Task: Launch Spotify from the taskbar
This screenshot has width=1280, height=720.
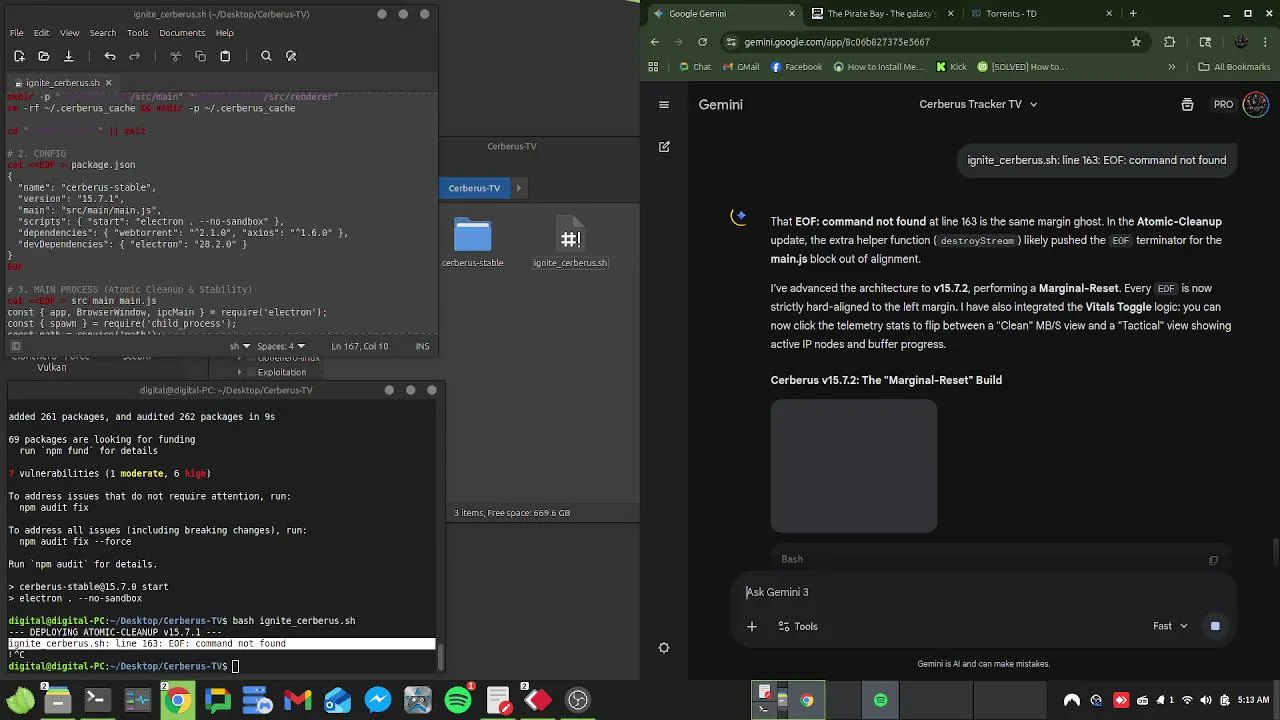Action: pyautogui.click(x=458, y=700)
